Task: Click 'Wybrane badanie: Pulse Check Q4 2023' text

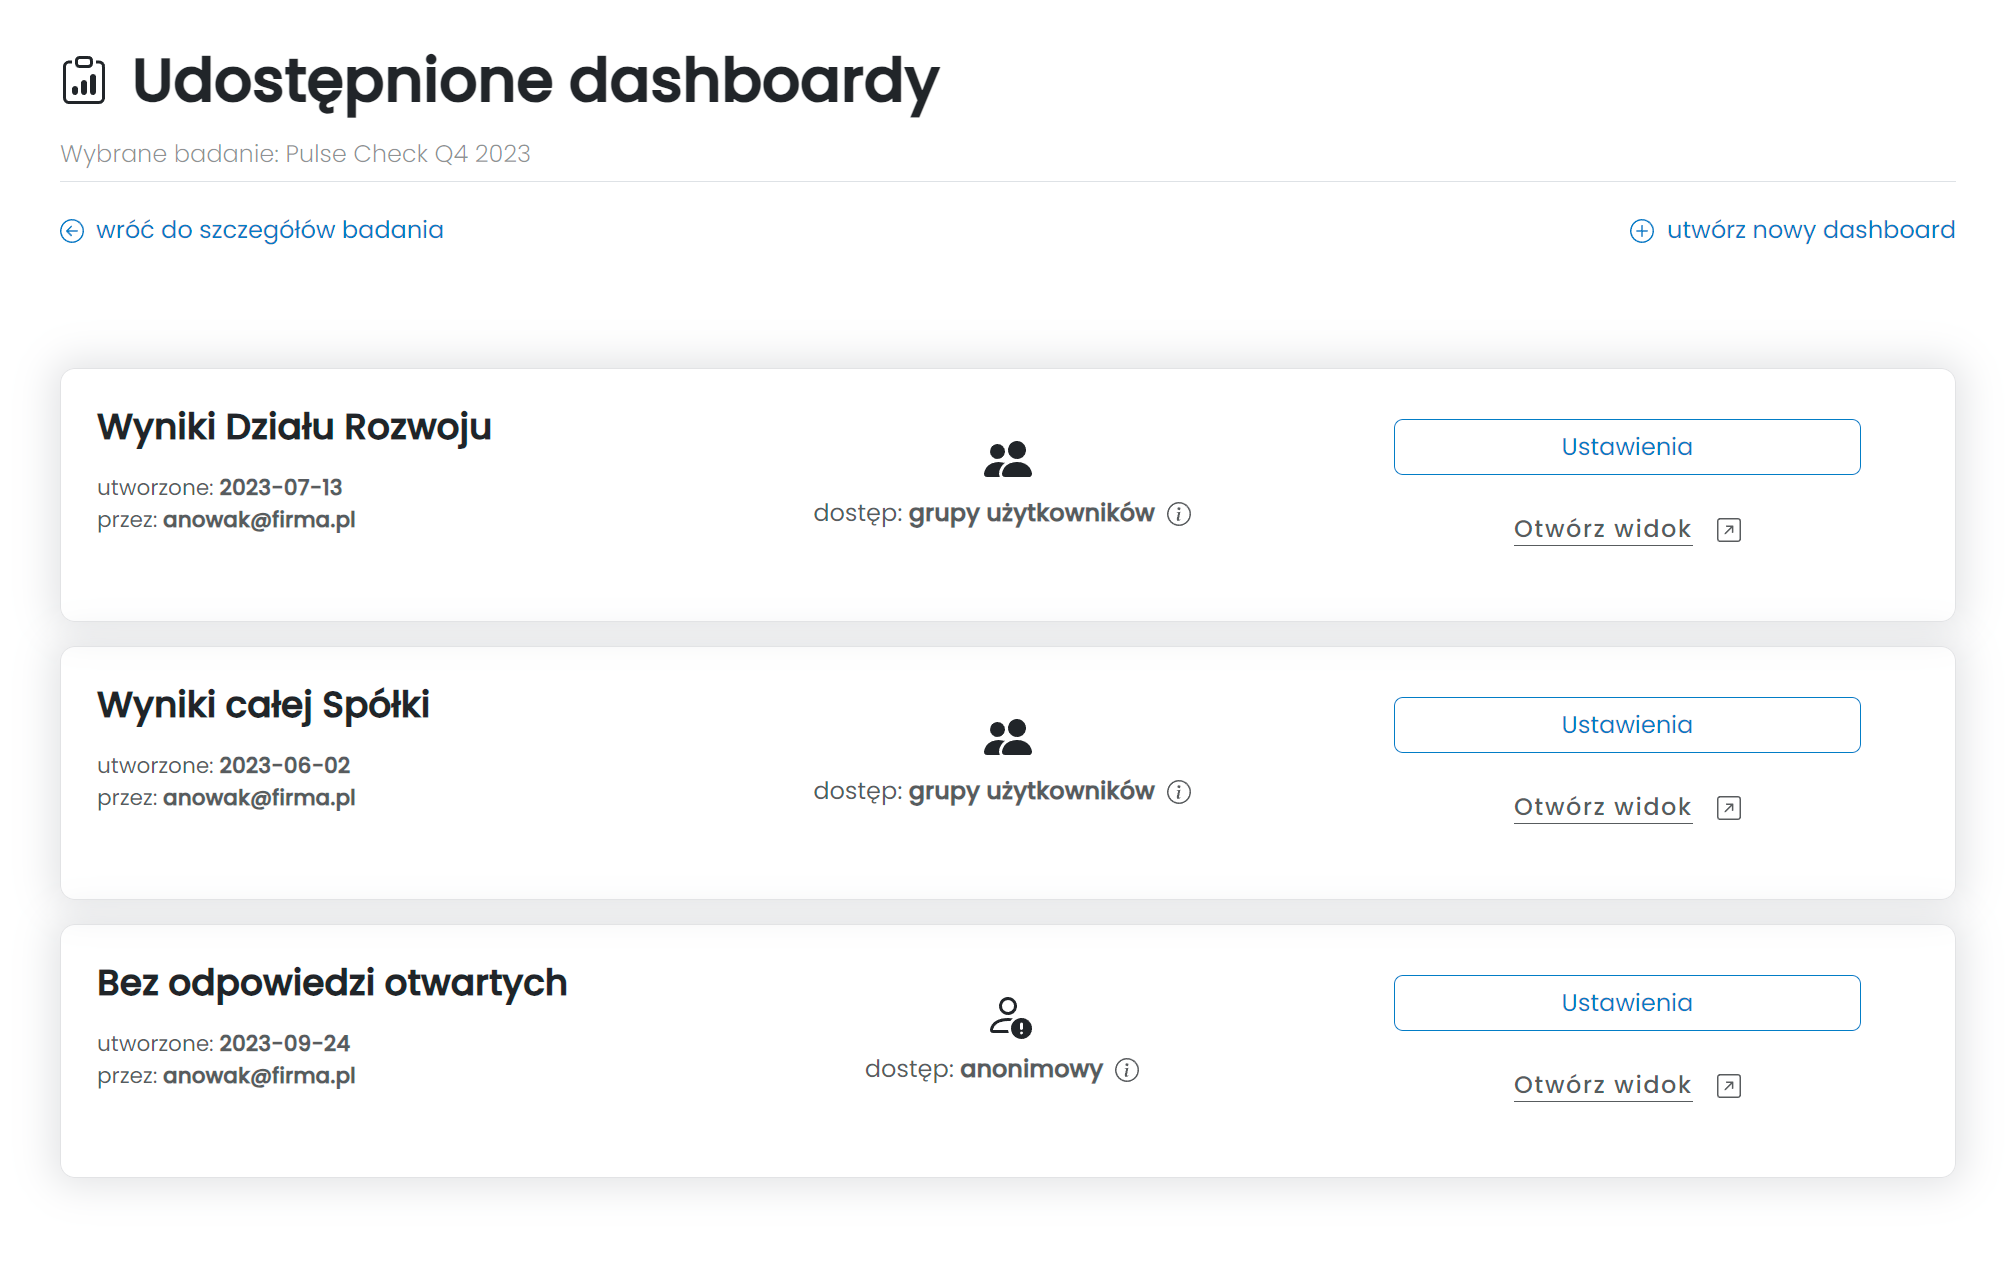Action: pos(295,154)
